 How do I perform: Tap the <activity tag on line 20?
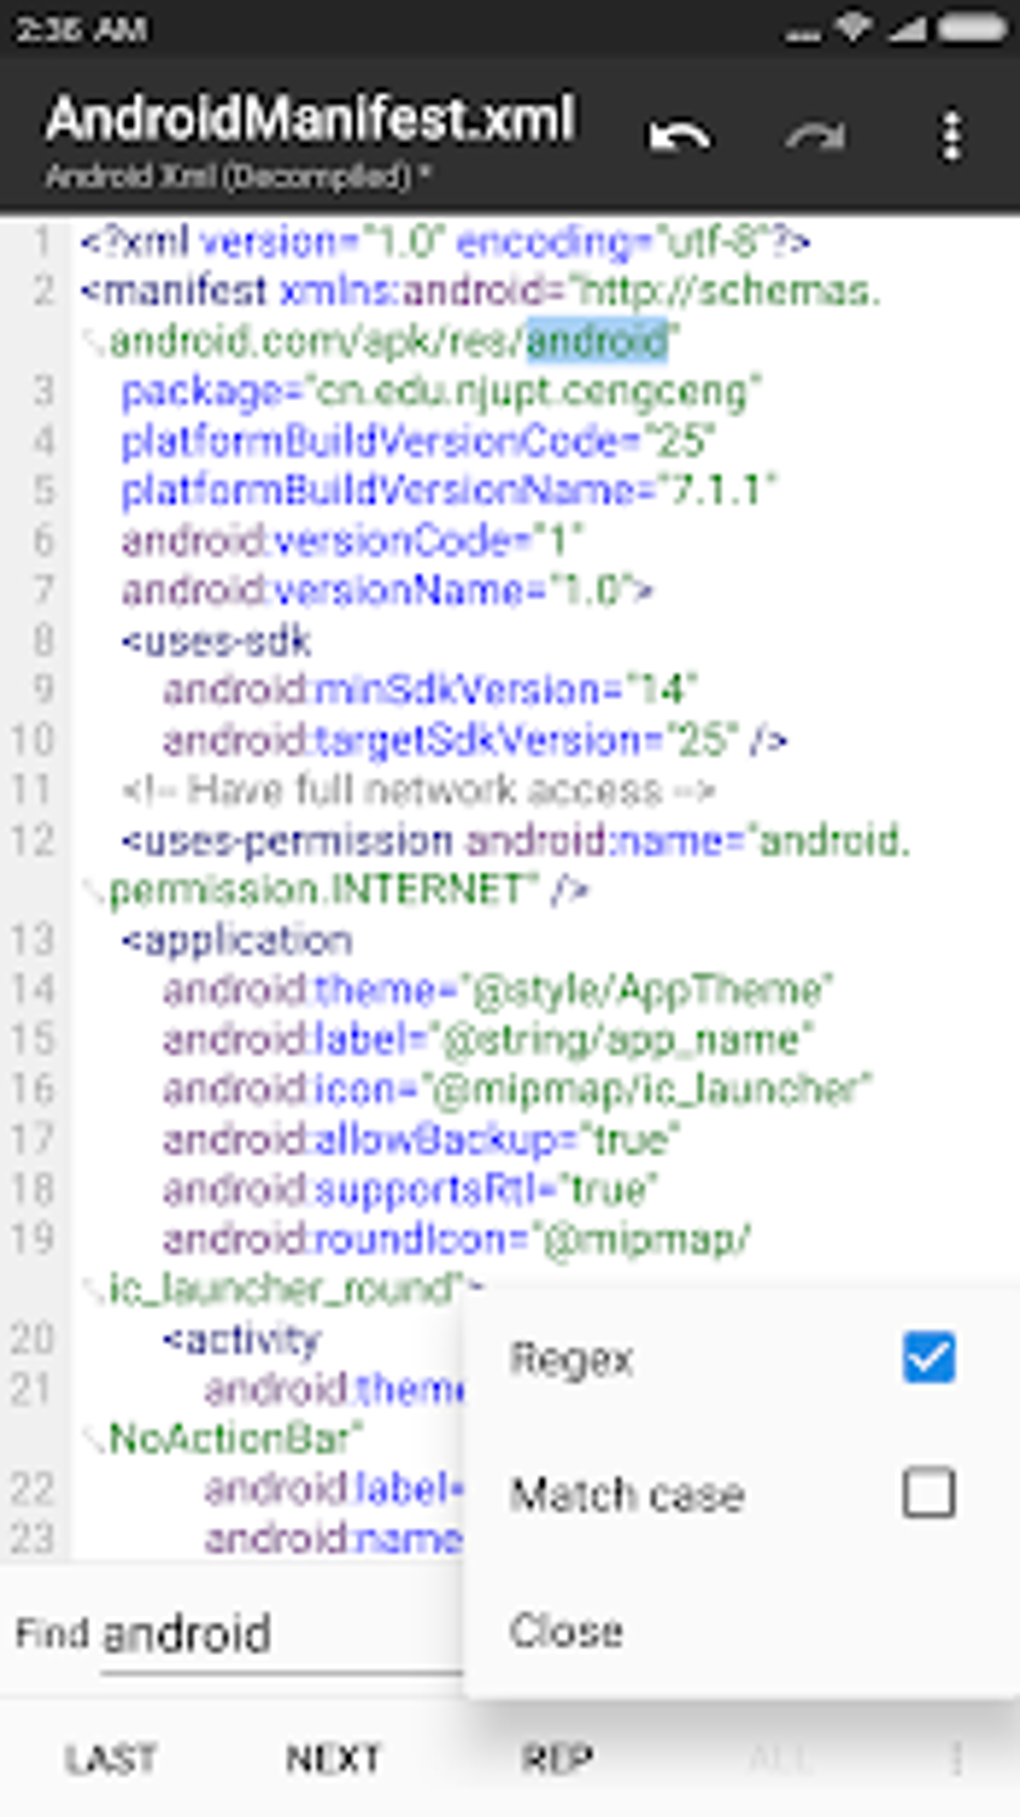pos(241,1339)
